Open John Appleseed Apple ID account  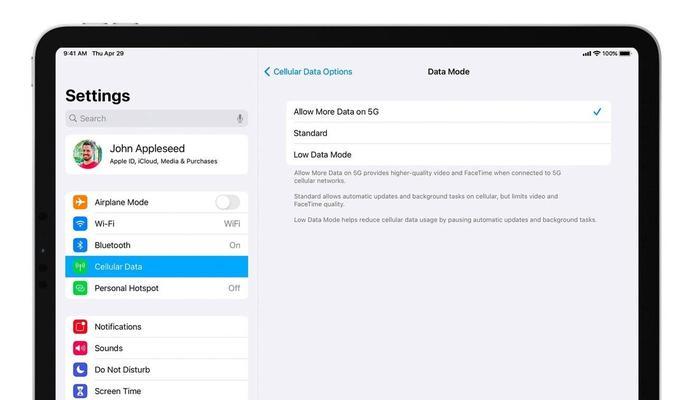click(x=156, y=154)
